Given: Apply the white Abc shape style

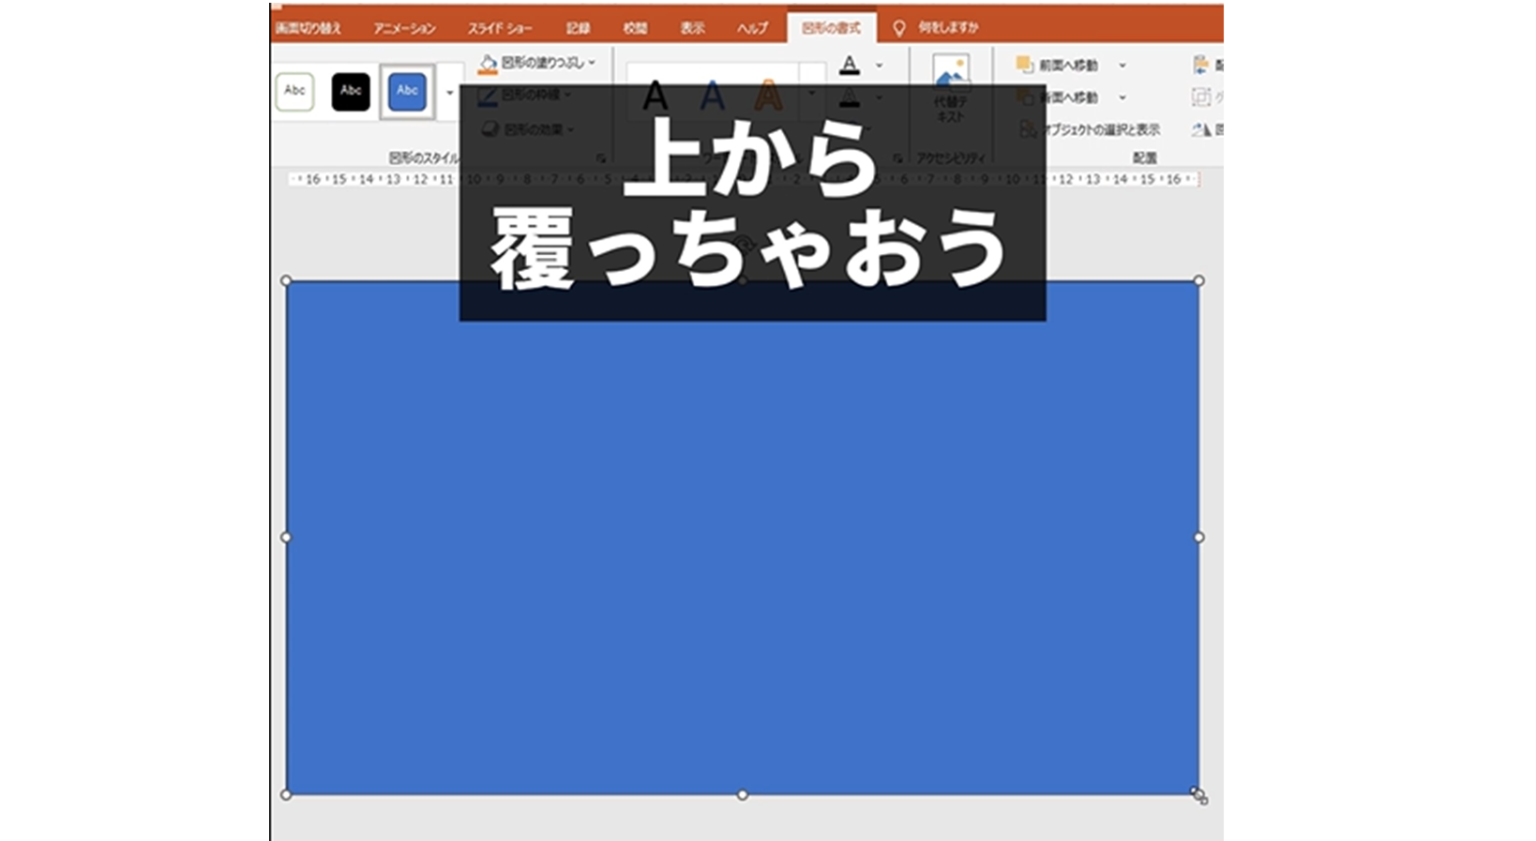Looking at the screenshot, I should click(295, 91).
